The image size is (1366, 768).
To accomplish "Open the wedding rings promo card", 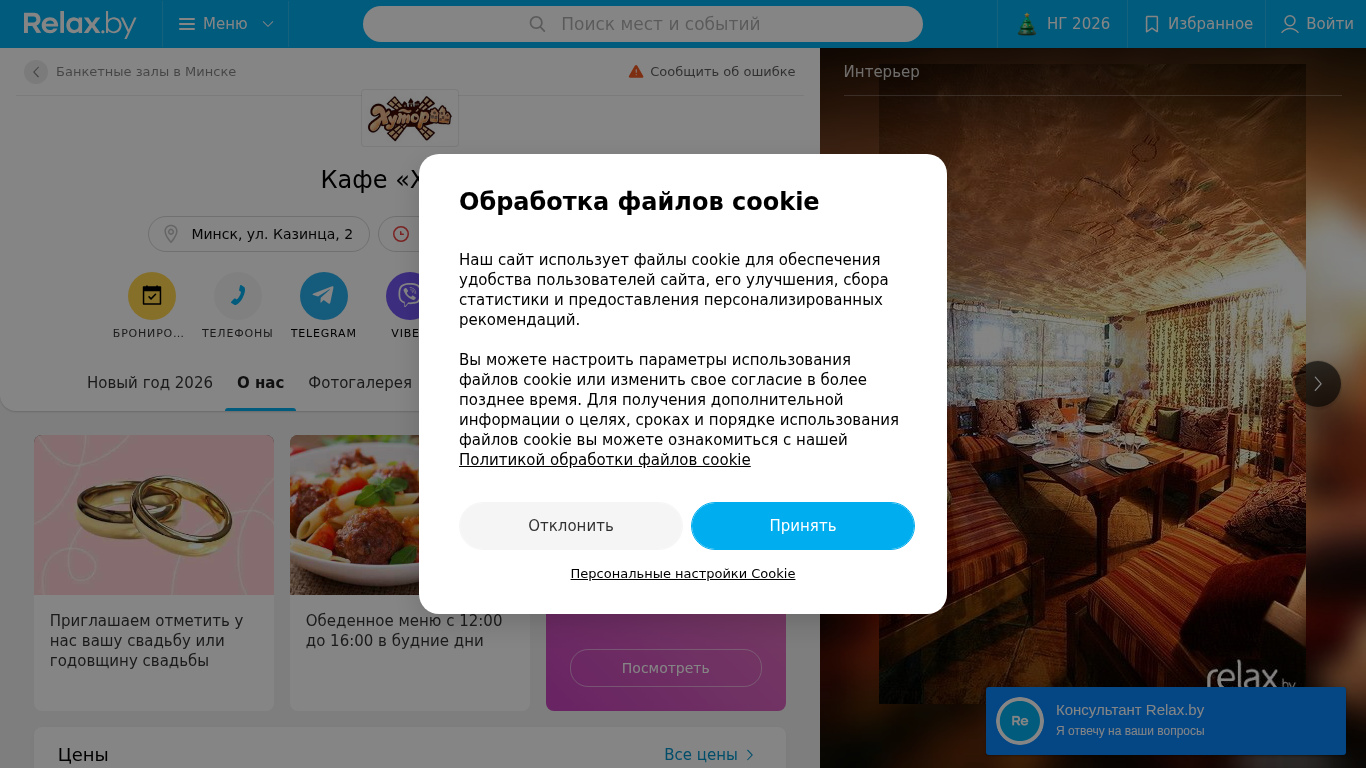I will (x=154, y=573).
